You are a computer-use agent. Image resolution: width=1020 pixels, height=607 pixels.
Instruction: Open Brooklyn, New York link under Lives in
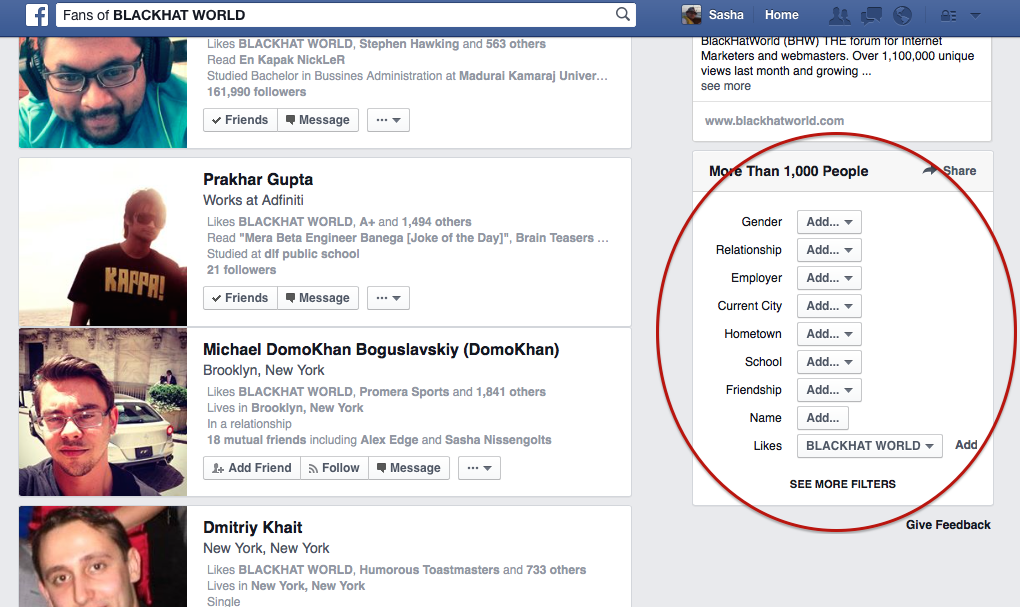pos(307,408)
